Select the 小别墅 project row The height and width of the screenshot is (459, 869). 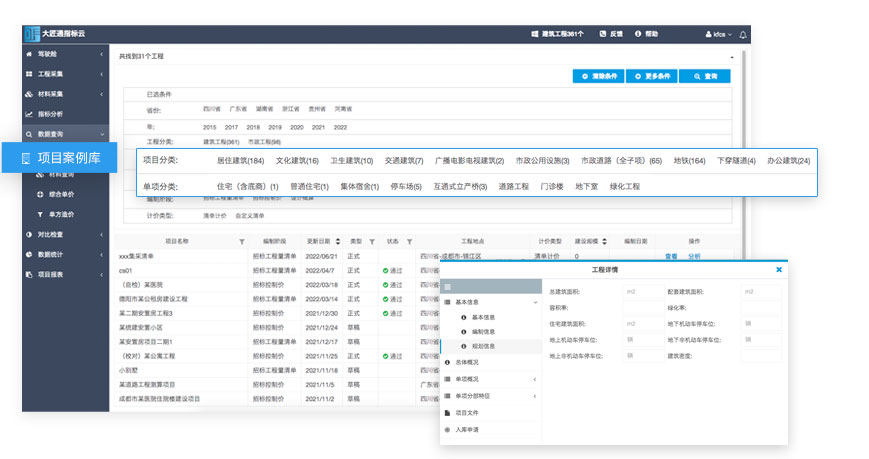click(x=277, y=370)
